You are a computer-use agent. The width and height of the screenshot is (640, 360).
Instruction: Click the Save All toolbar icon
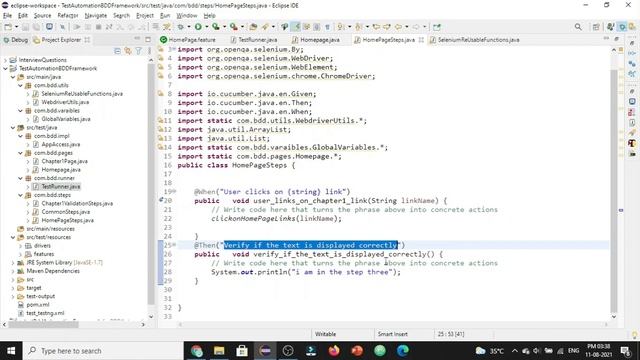click(36, 27)
